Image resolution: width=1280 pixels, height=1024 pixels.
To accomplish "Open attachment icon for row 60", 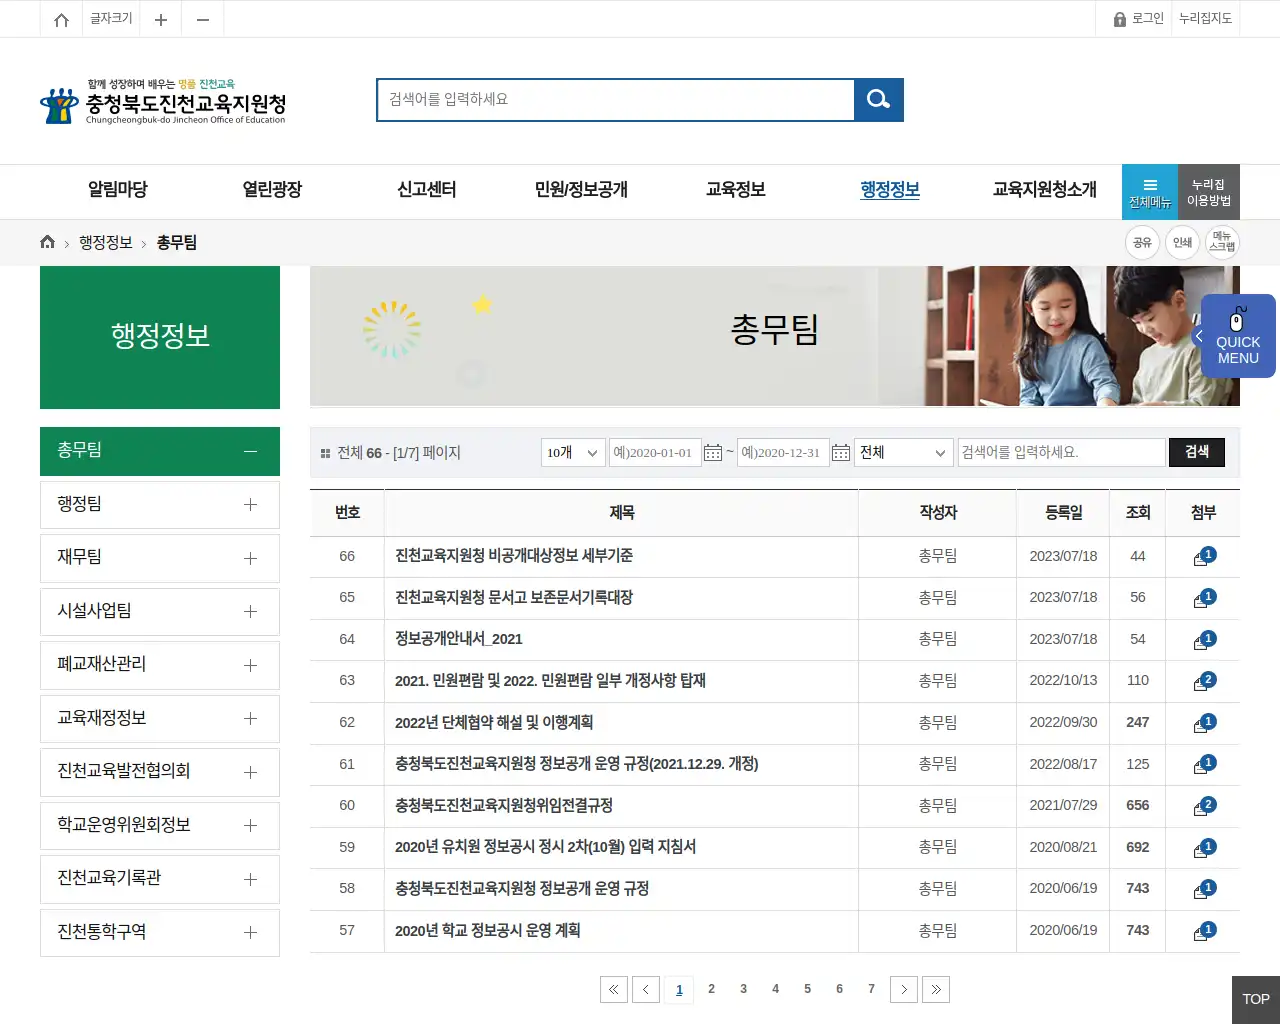I will [x=1204, y=806].
